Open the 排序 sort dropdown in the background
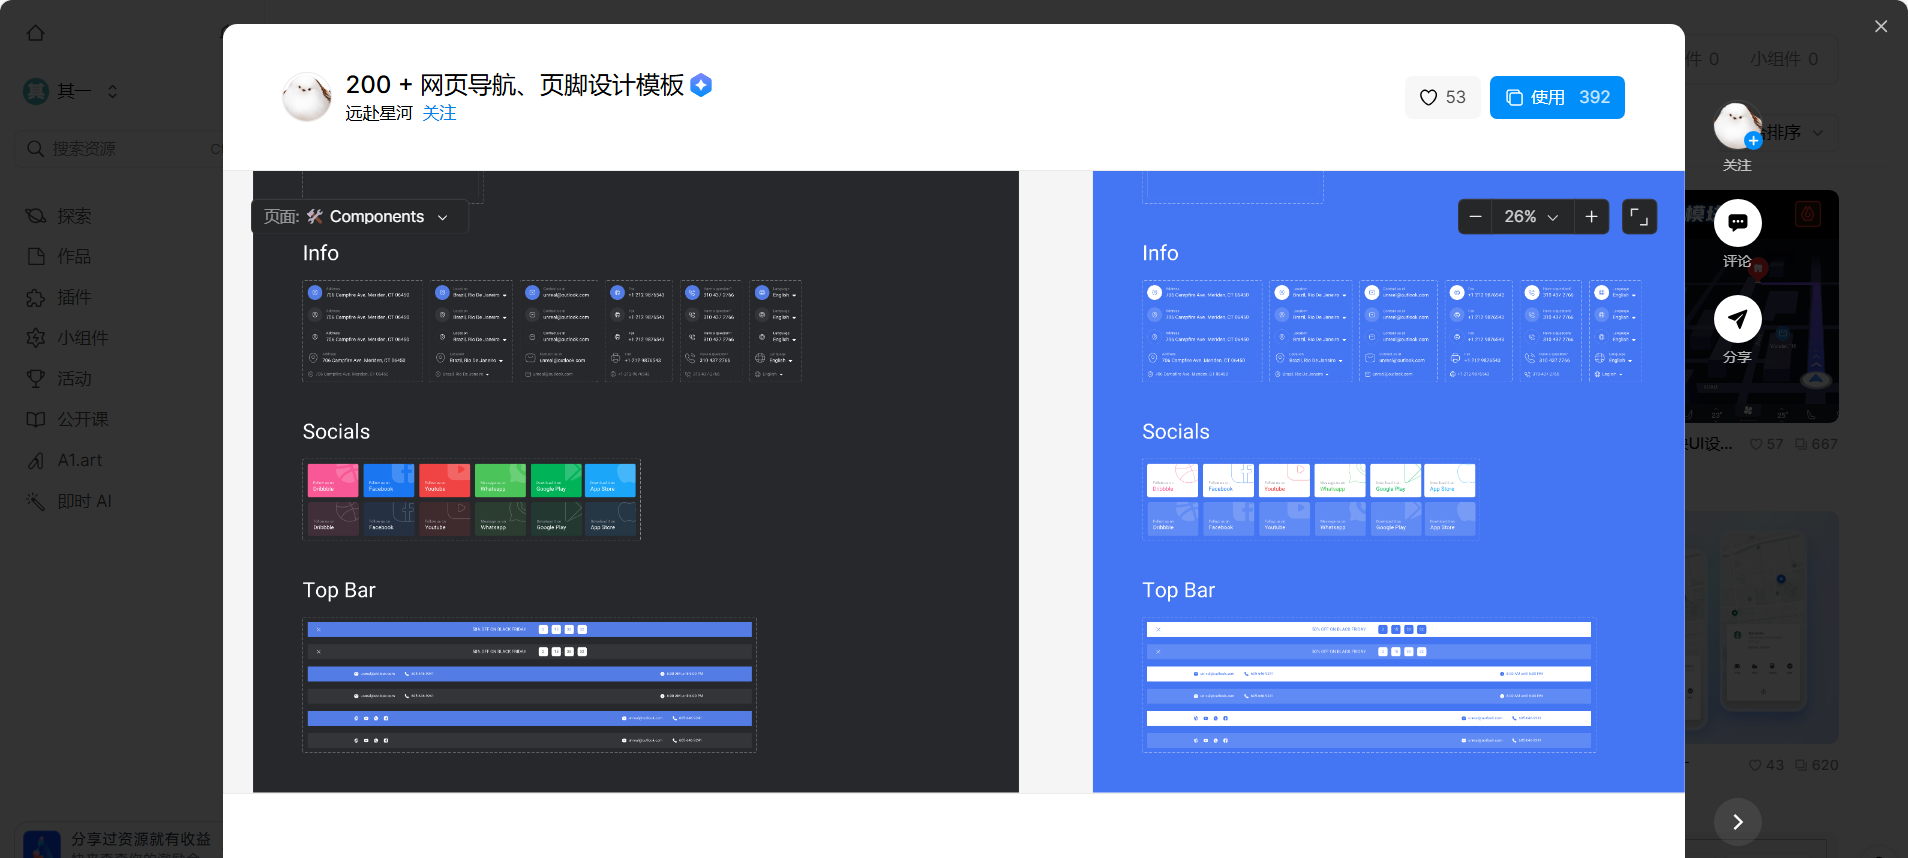Image resolution: width=1908 pixels, height=858 pixels. (x=1798, y=133)
